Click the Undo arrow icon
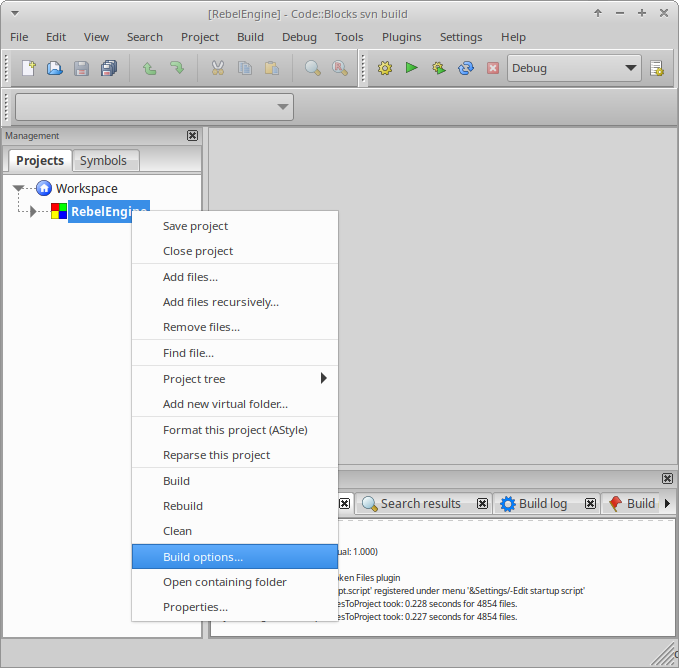The width and height of the screenshot is (679, 668). point(149,68)
